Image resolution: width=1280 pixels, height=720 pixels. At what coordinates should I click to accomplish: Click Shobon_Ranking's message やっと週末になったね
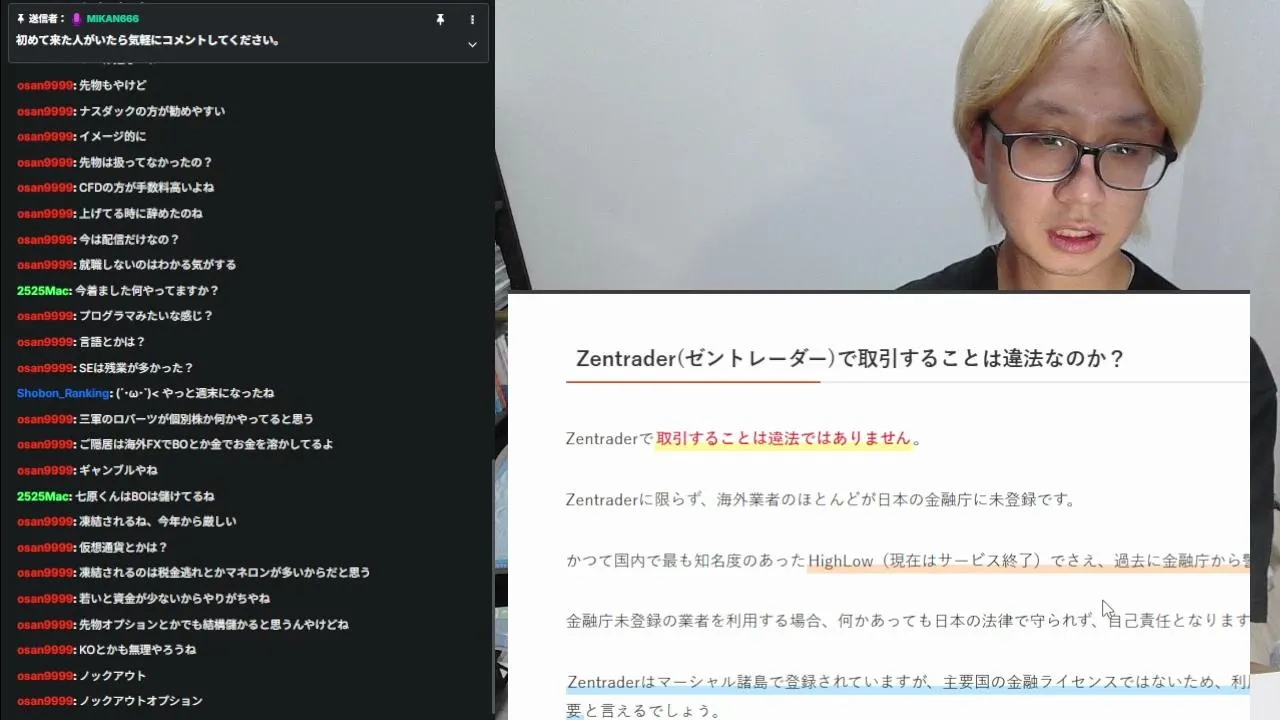(x=195, y=393)
